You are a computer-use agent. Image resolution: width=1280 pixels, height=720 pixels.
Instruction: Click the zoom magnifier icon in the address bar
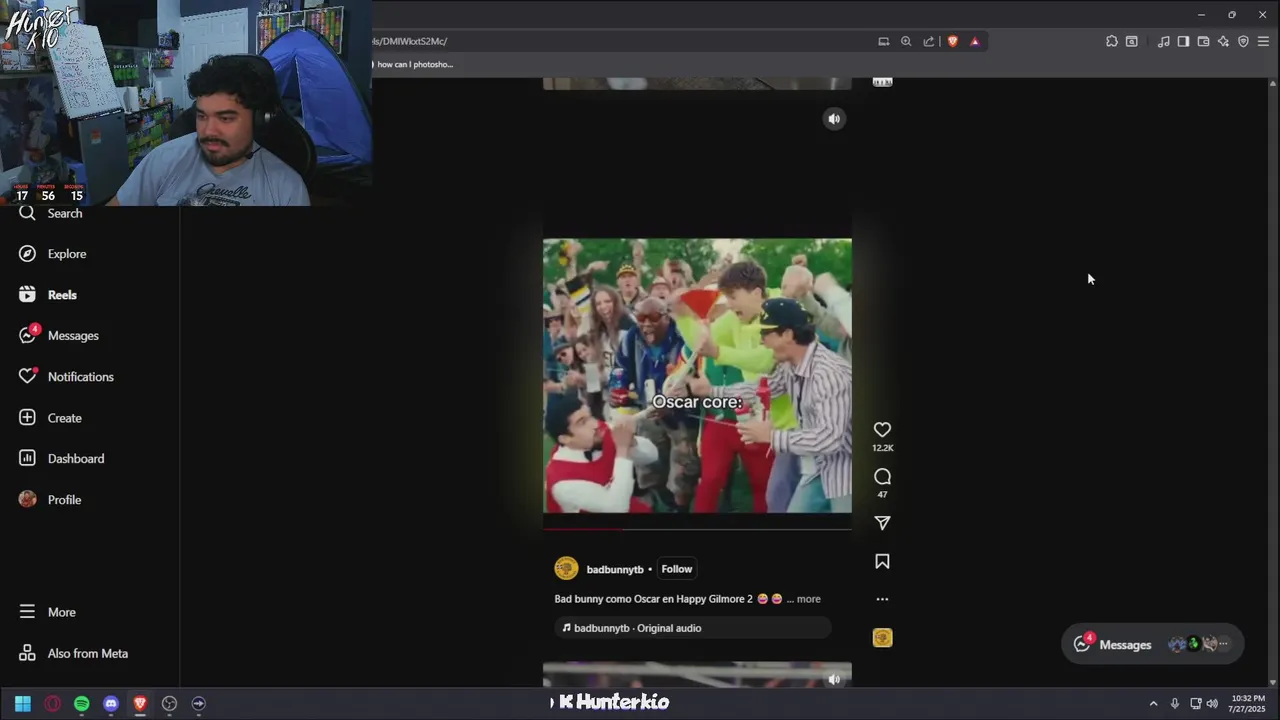pyautogui.click(x=906, y=41)
